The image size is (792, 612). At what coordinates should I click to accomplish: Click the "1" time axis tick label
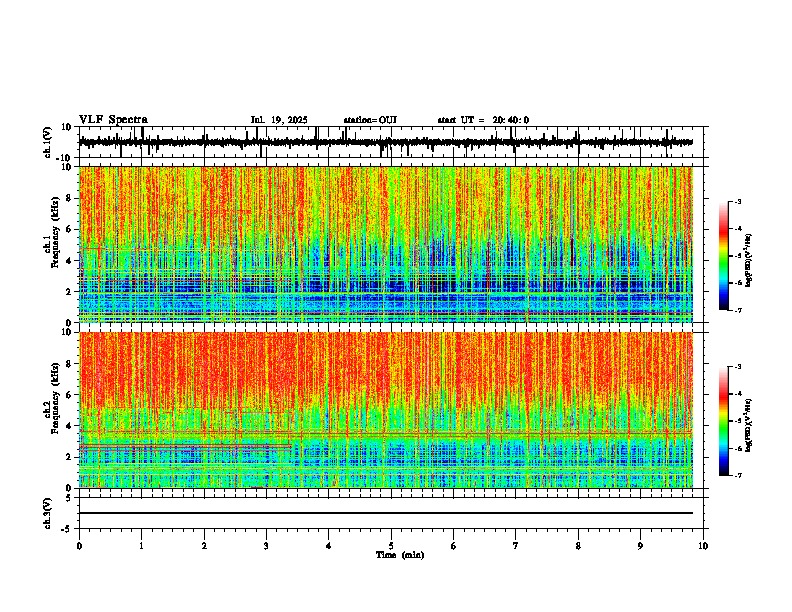click(x=141, y=546)
